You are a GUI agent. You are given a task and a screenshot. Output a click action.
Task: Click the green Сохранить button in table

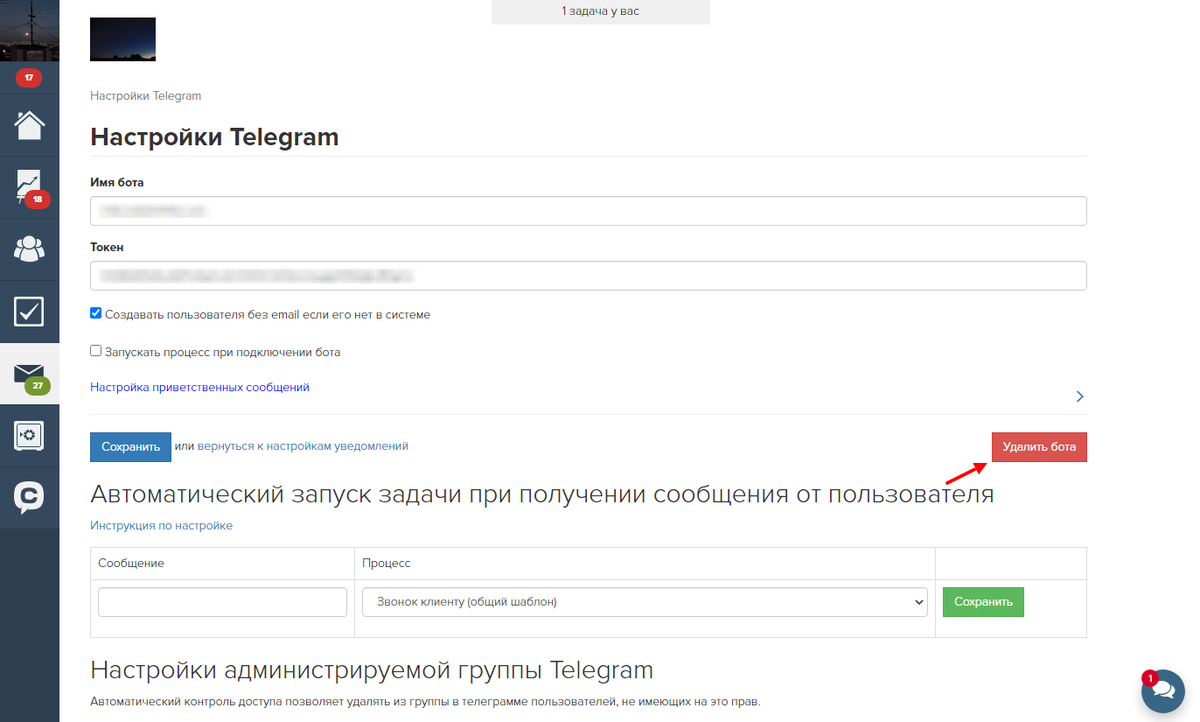(x=983, y=602)
